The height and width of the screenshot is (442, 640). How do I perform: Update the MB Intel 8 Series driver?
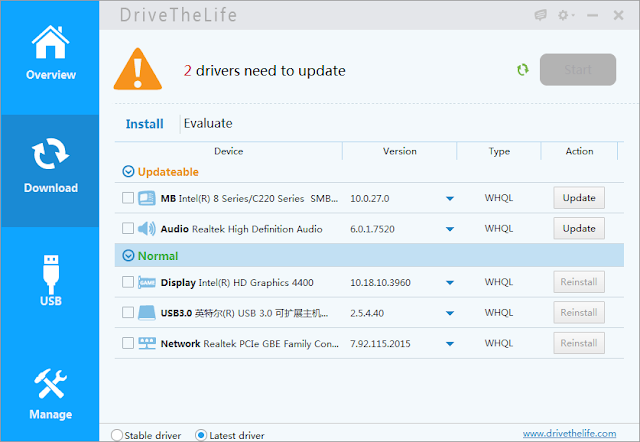579,198
